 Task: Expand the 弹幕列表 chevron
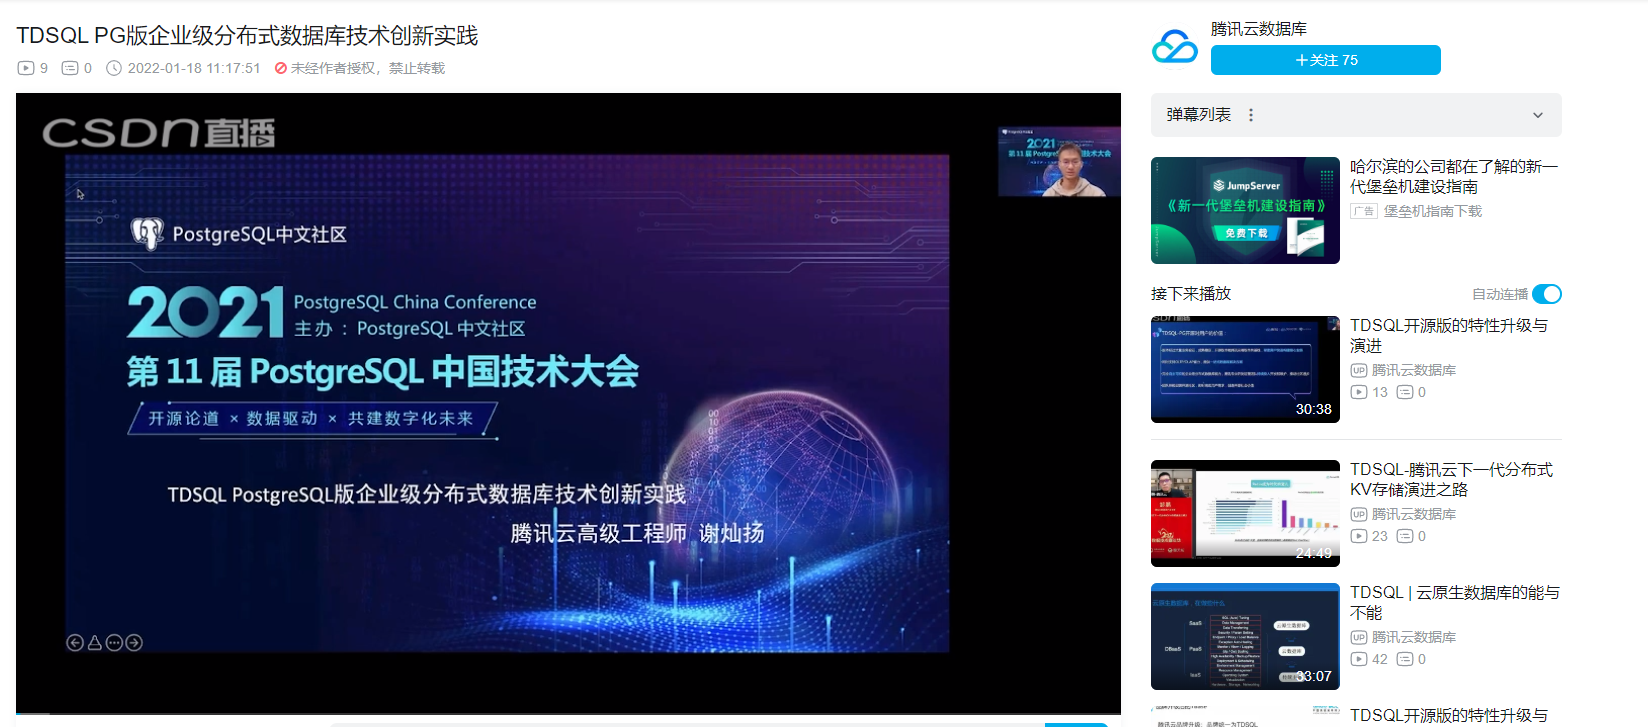(1538, 115)
